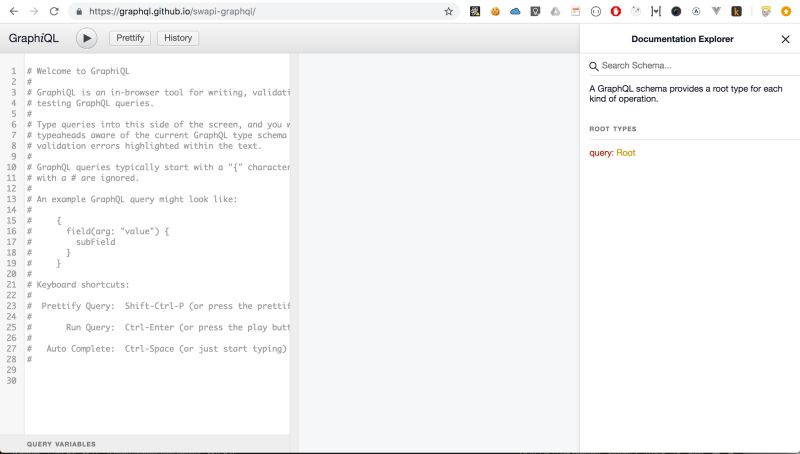Click the 'An example GraphQL query' line
The width and height of the screenshot is (800, 454).
point(132,199)
